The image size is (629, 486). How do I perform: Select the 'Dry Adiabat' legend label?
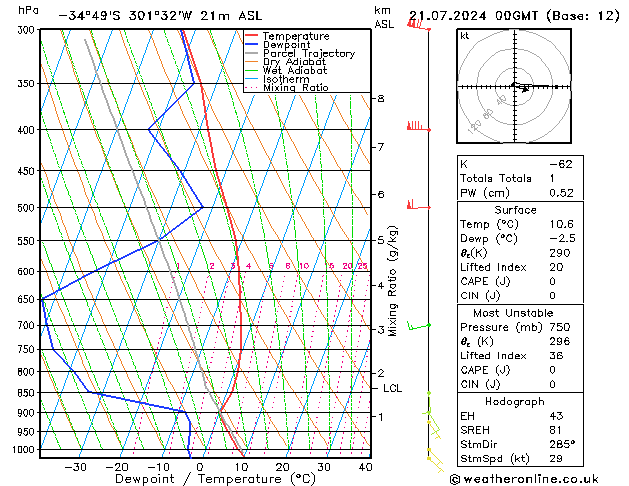[294, 62]
